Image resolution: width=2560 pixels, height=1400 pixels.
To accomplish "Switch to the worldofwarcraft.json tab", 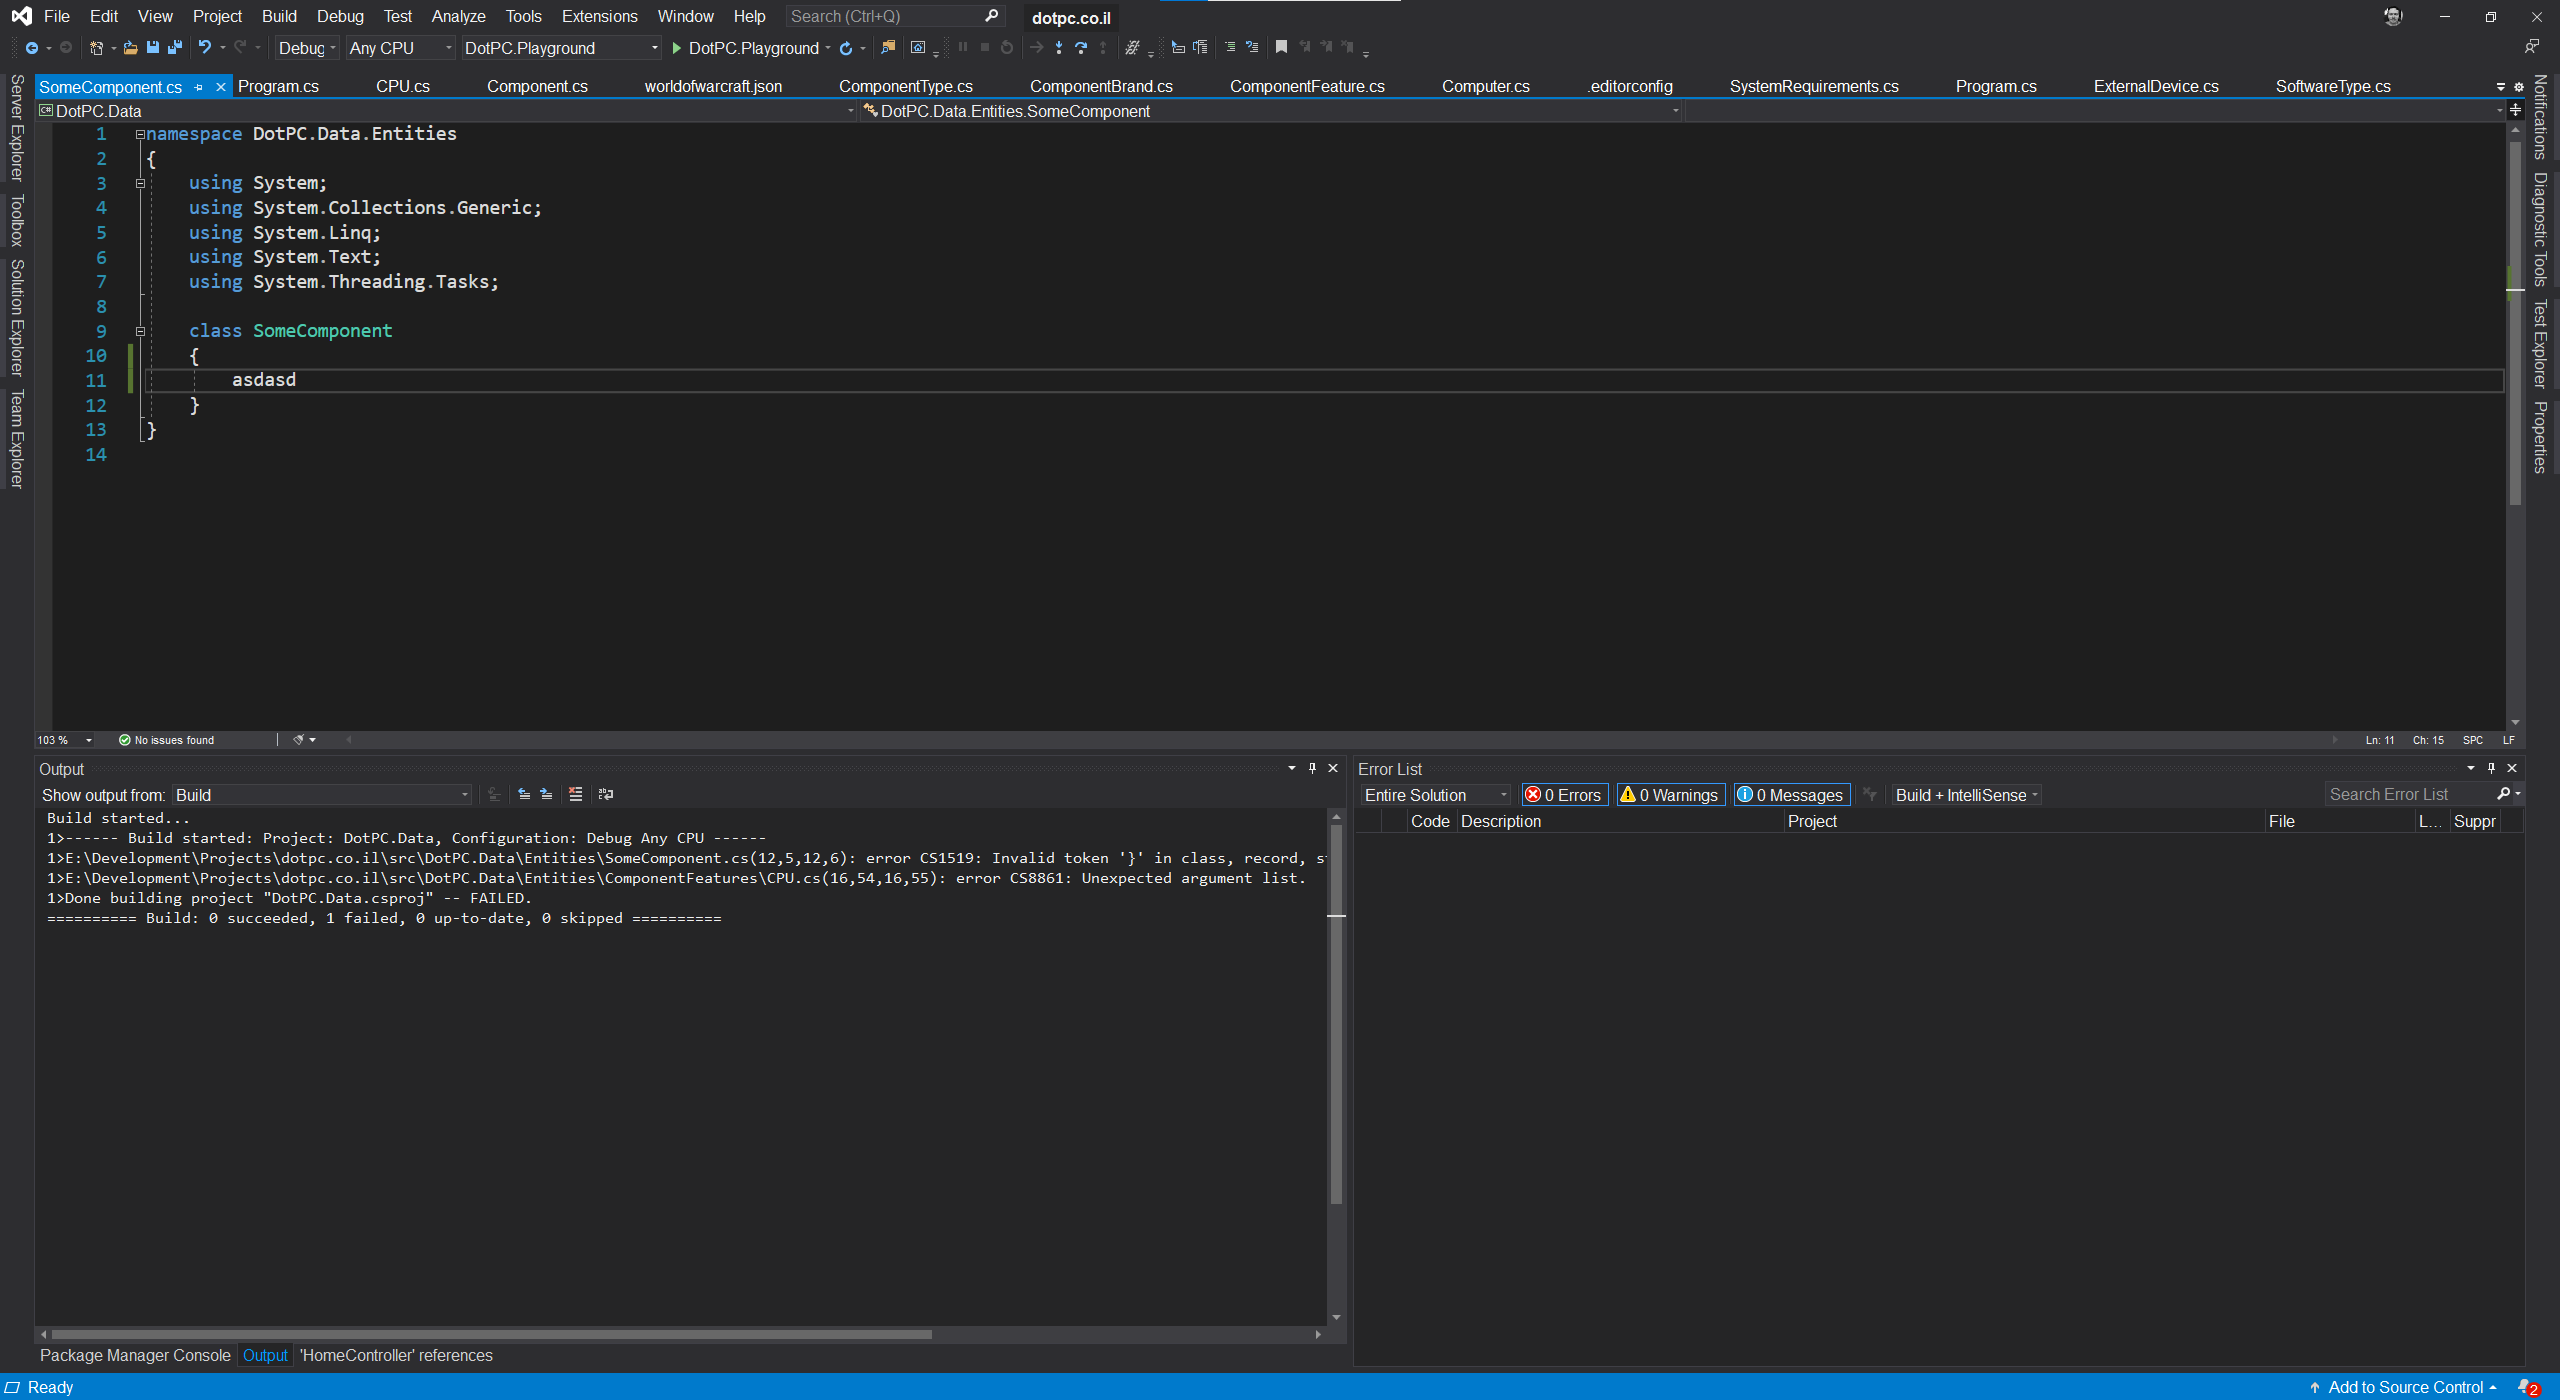I will pyautogui.click(x=713, y=87).
